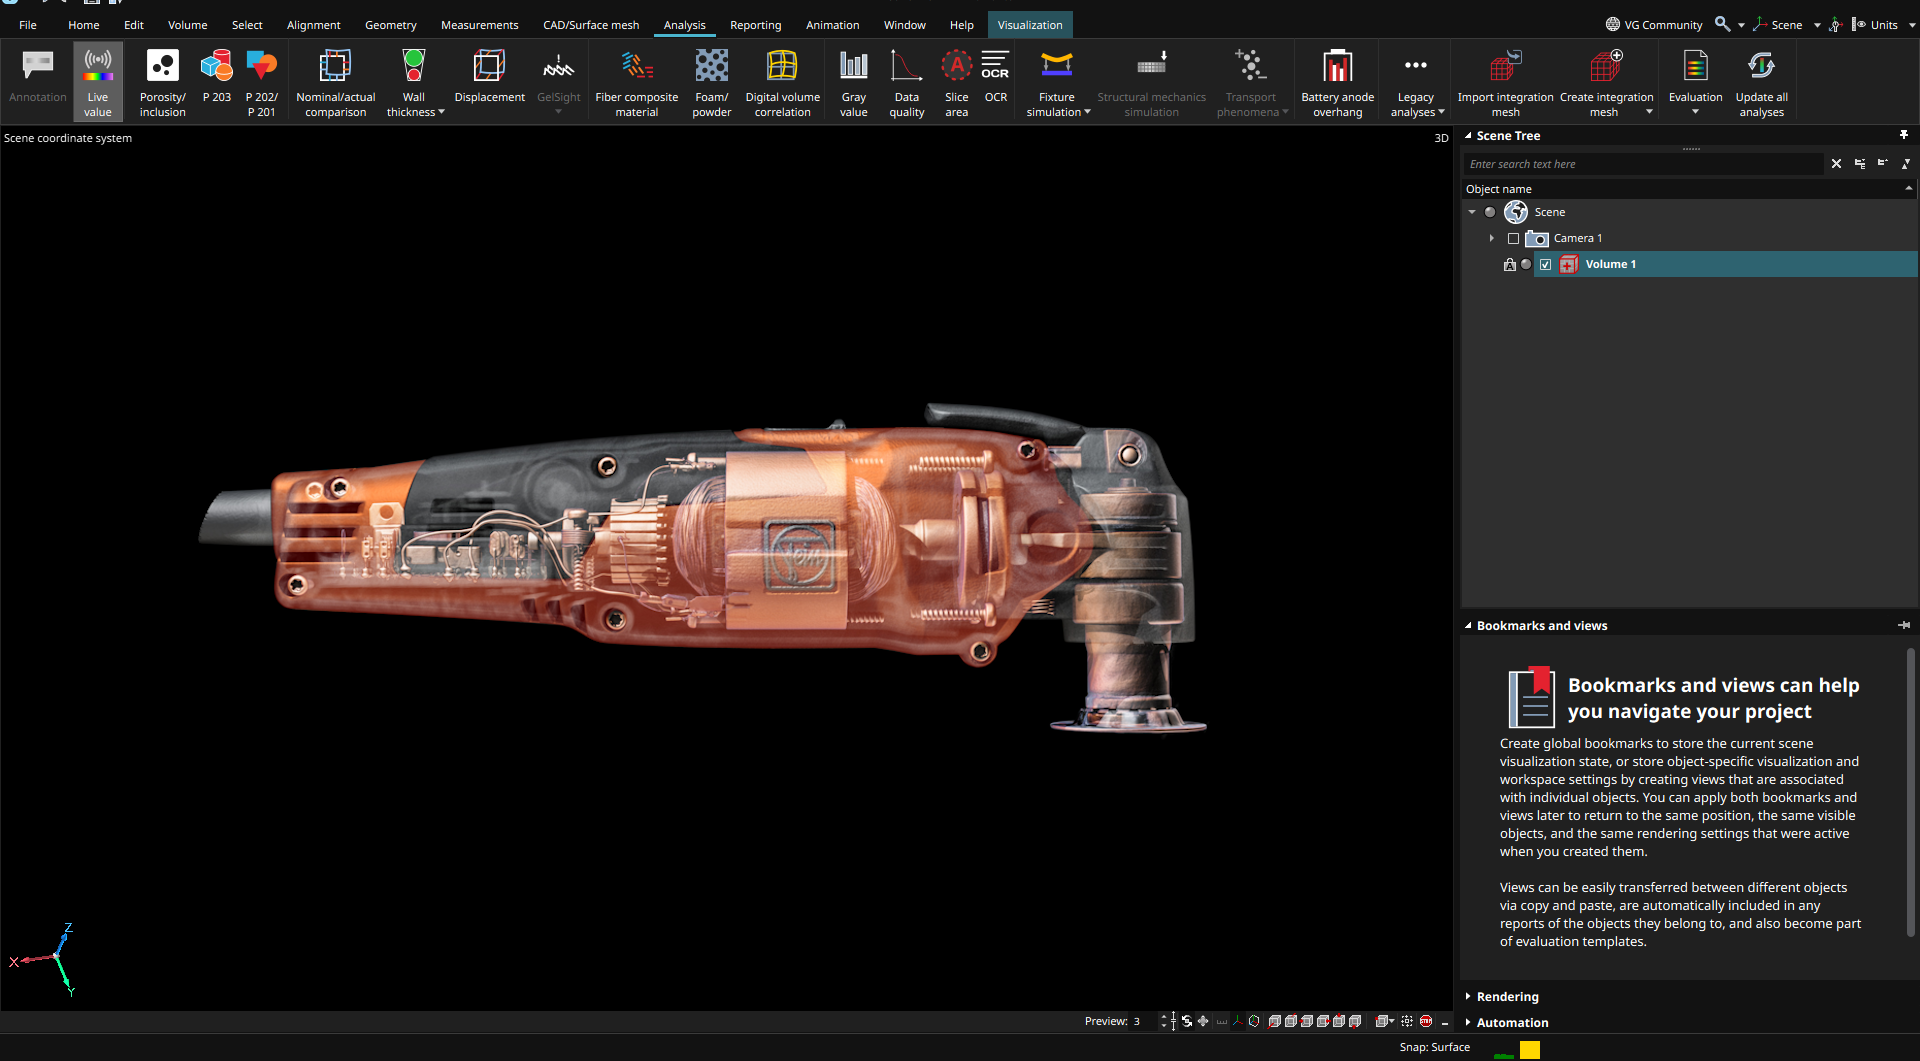The width and height of the screenshot is (1920, 1061).
Task: Click the coordinate system editor wrench icon
Action: click(x=1835, y=24)
